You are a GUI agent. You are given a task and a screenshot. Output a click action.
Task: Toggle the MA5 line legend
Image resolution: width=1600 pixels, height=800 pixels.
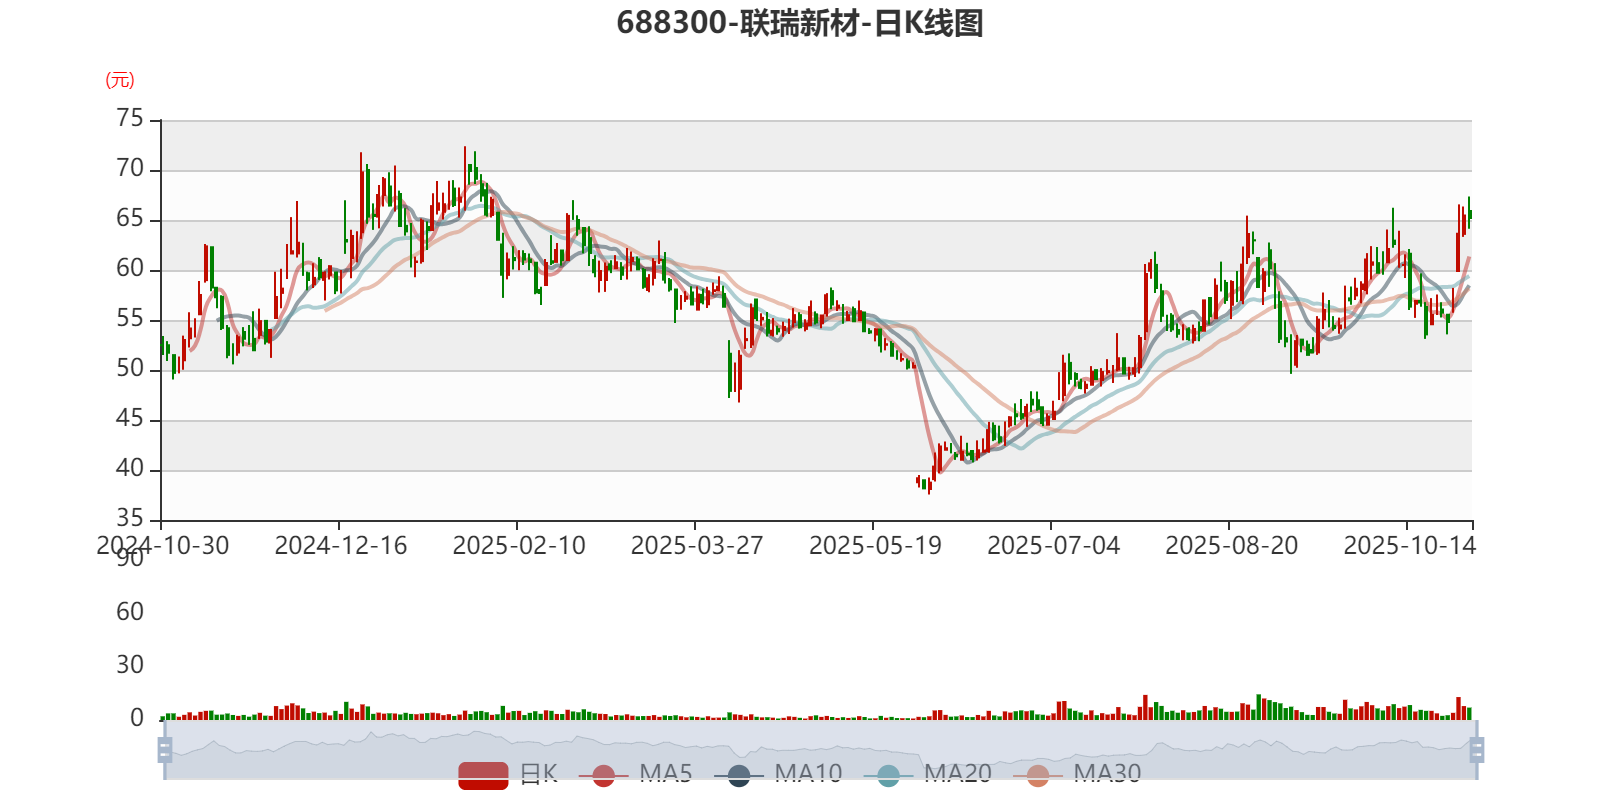tap(635, 774)
